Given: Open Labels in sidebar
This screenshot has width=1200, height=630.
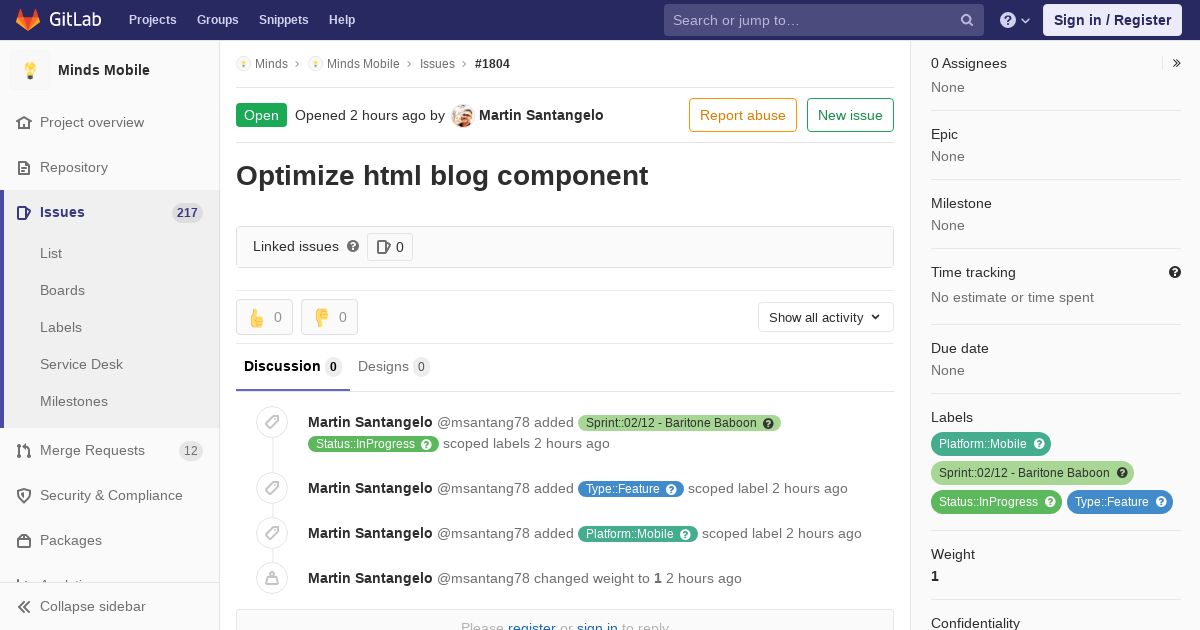Looking at the screenshot, I should tap(61, 327).
